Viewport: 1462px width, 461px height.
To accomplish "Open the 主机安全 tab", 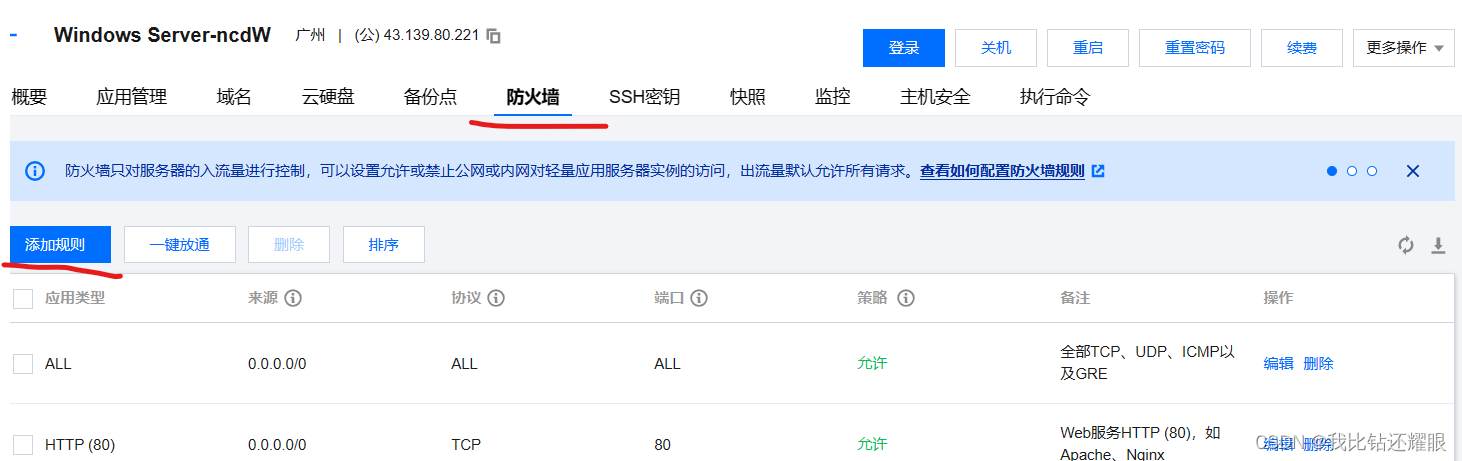I will 935,97.
